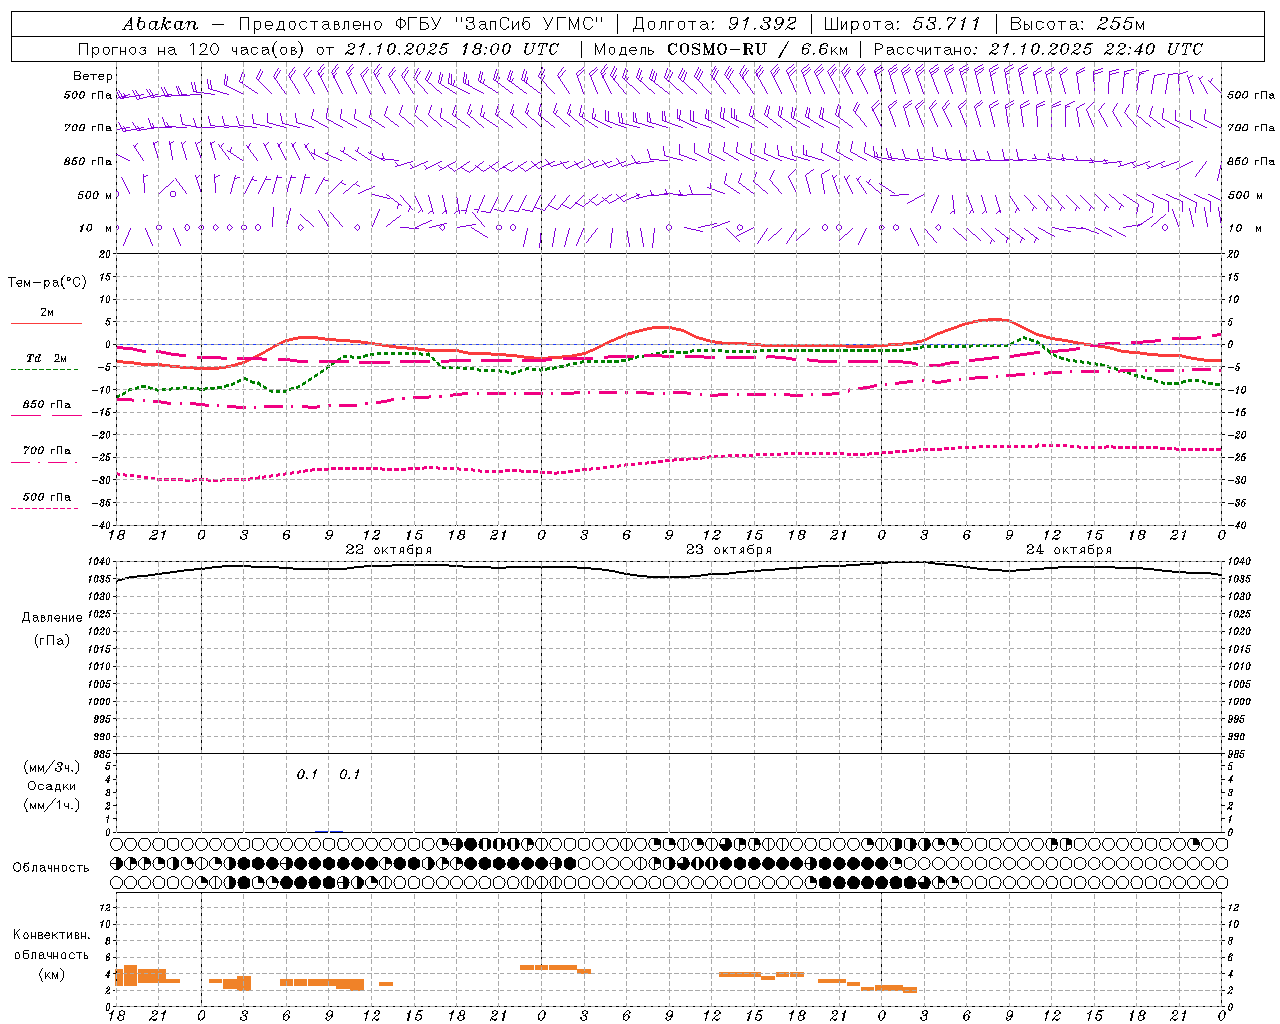Click the (гПа) unit label under Давление
Viewport: 1280px width, 1024px height.
[x=52, y=641]
